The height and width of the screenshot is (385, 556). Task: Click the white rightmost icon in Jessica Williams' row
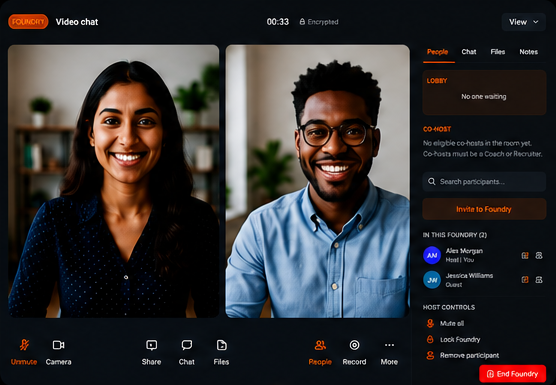coord(539,280)
